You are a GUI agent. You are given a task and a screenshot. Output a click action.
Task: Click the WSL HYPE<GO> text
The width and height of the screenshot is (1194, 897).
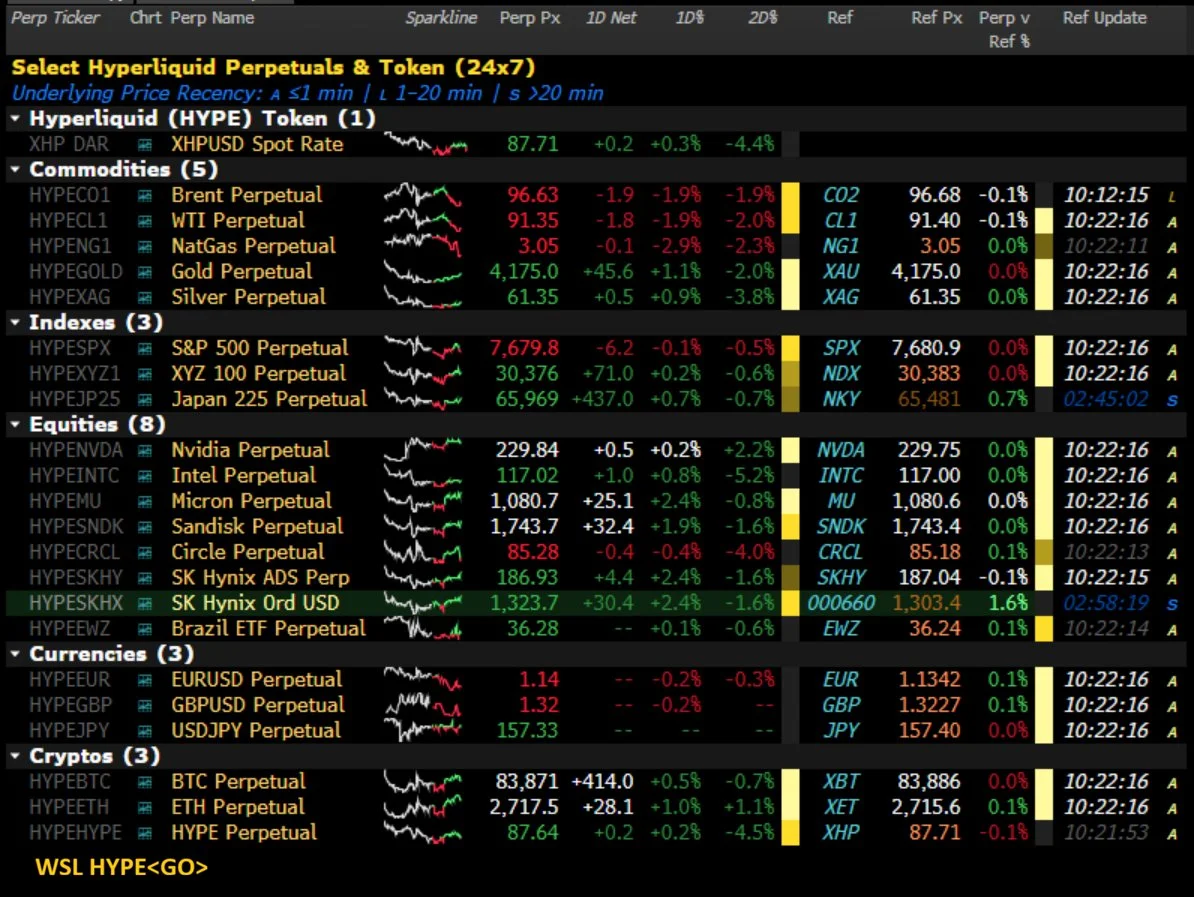click(x=122, y=867)
